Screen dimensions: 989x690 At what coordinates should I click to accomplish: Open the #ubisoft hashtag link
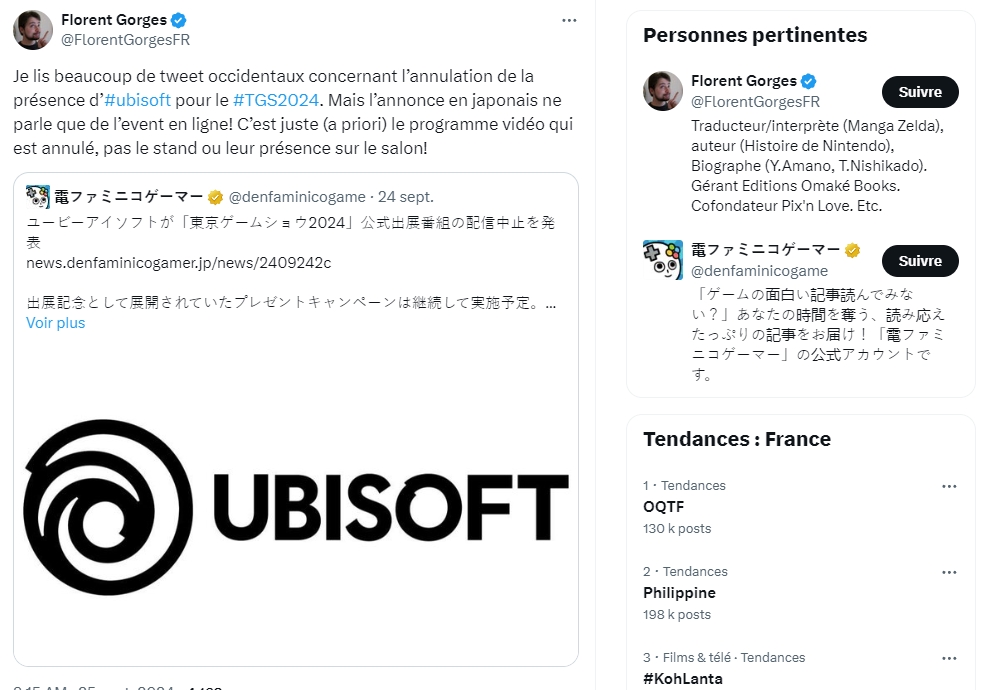[138, 100]
